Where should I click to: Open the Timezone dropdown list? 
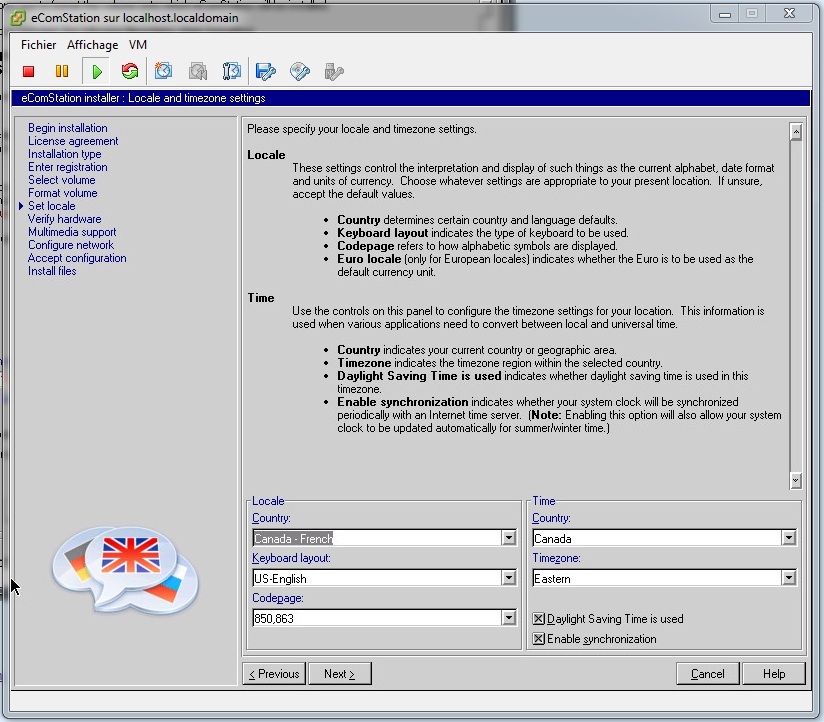[789, 578]
